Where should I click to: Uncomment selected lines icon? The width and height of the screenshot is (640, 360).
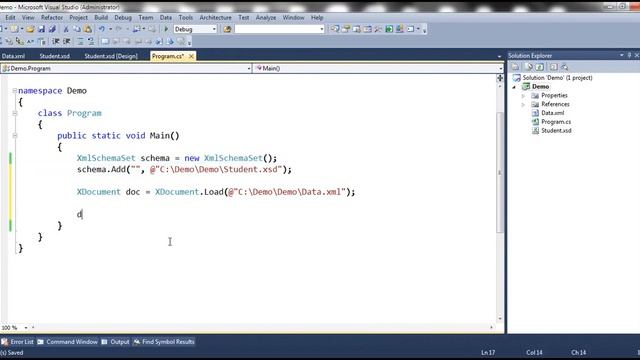(x=91, y=41)
